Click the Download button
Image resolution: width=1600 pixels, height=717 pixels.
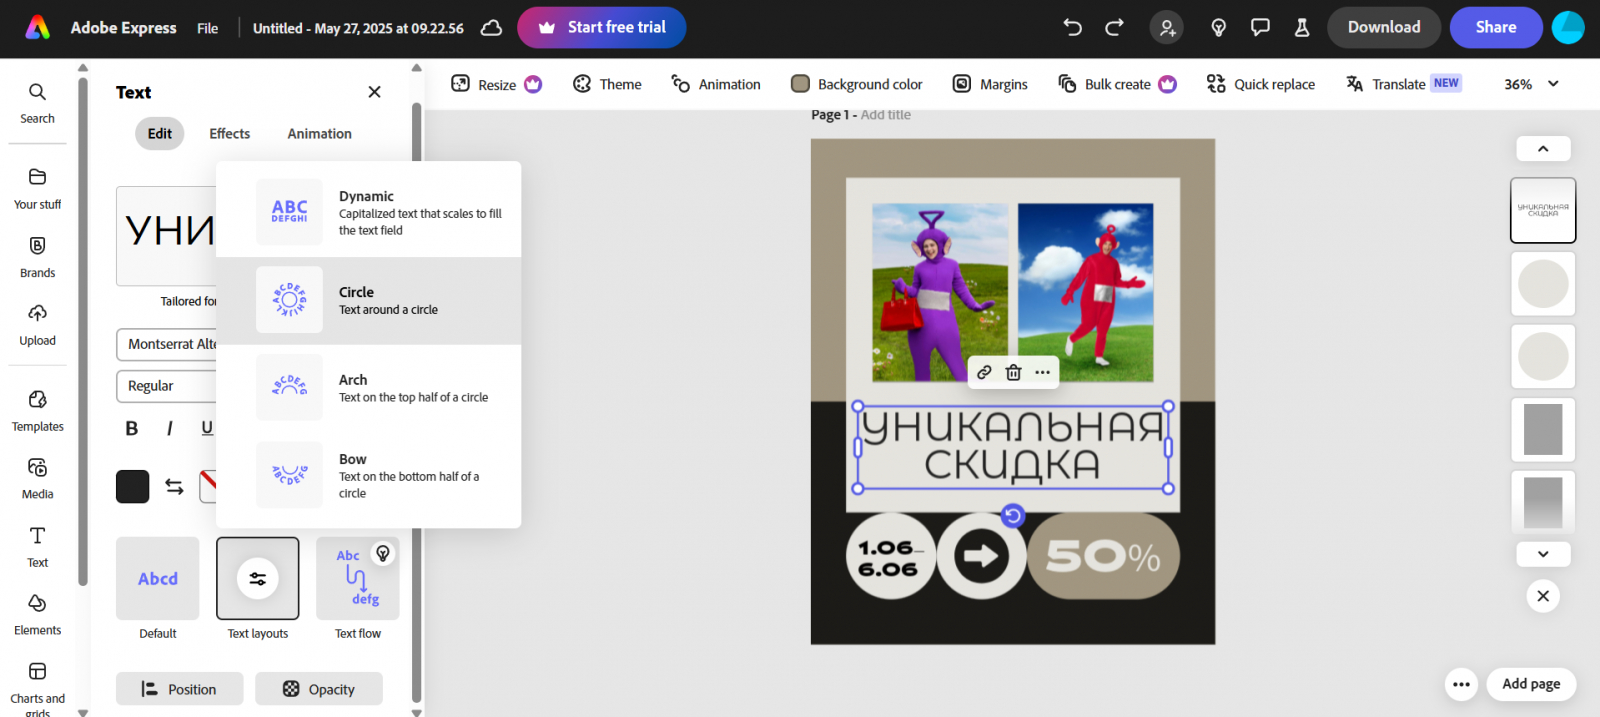coord(1384,27)
